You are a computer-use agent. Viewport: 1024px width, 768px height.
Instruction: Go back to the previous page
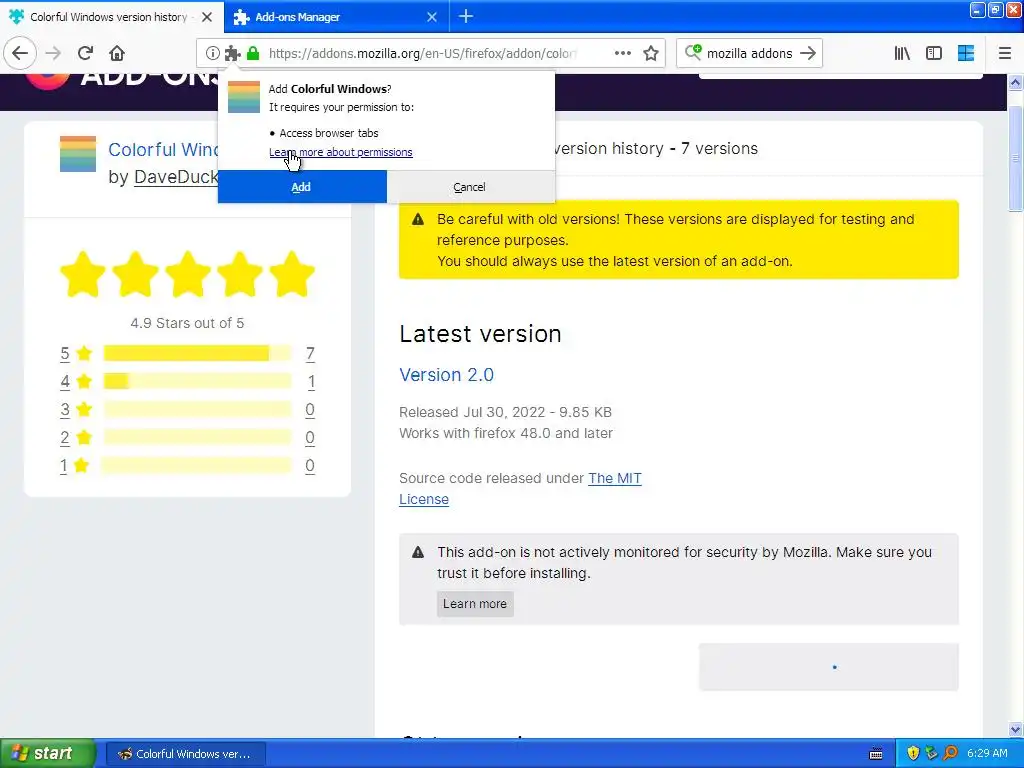click(20, 53)
